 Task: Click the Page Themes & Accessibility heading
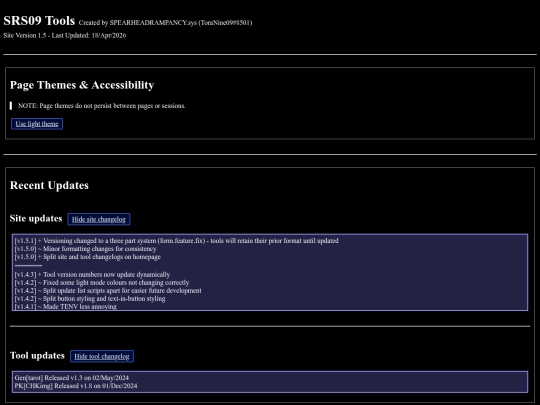click(x=82, y=85)
